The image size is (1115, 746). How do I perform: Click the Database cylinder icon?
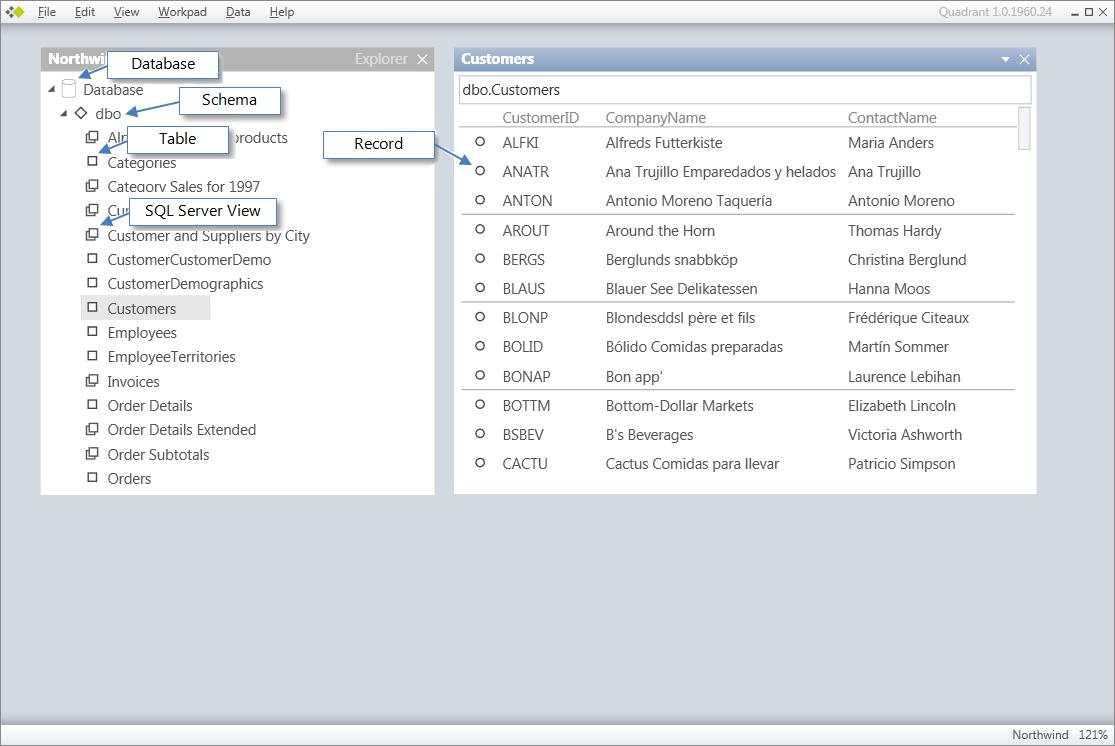click(69, 89)
